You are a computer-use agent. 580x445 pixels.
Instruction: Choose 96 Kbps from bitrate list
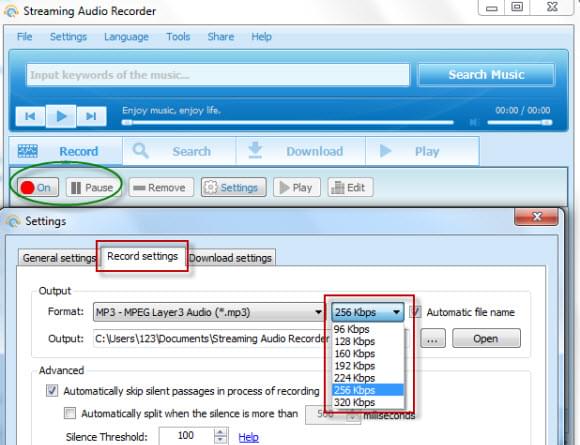(368, 329)
